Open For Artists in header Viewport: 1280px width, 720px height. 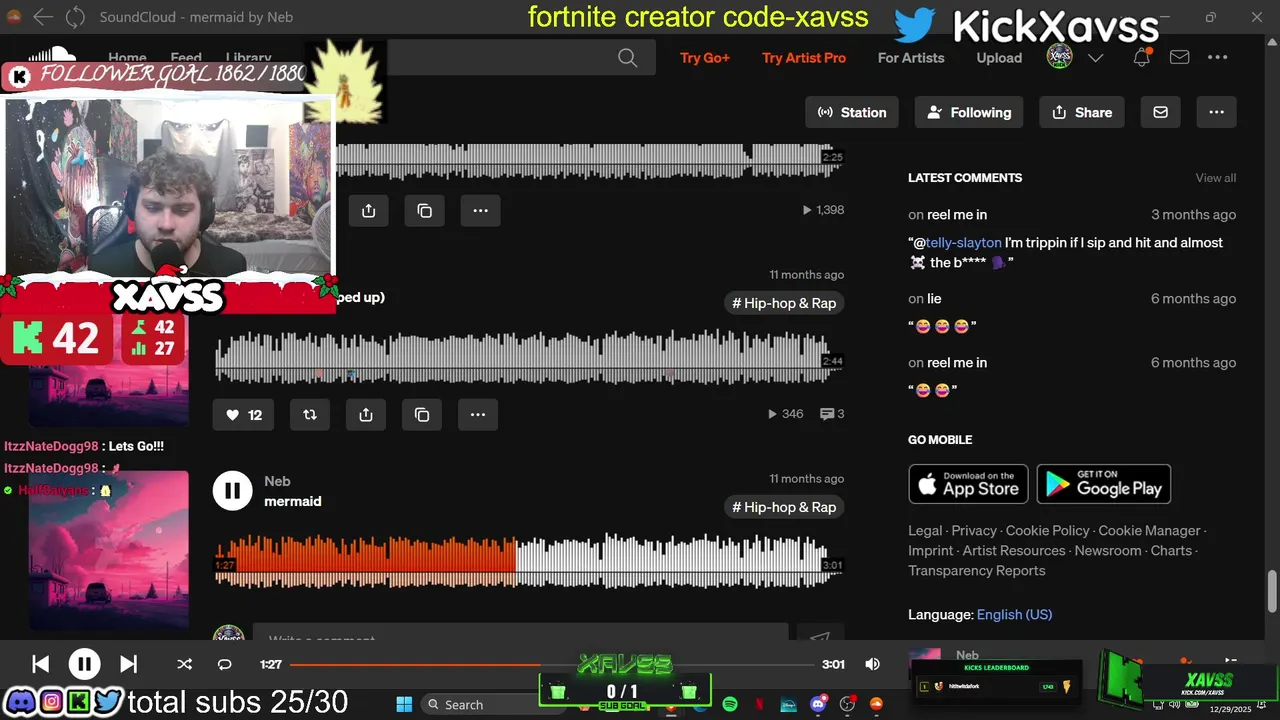[x=911, y=58]
